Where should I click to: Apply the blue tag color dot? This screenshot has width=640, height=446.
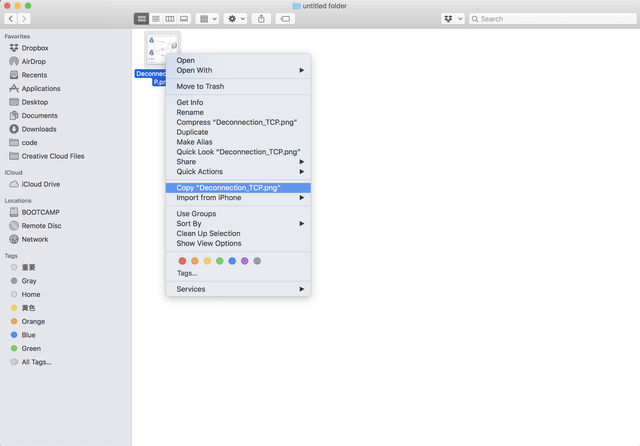pyautogui.click(x=232, y=261)
